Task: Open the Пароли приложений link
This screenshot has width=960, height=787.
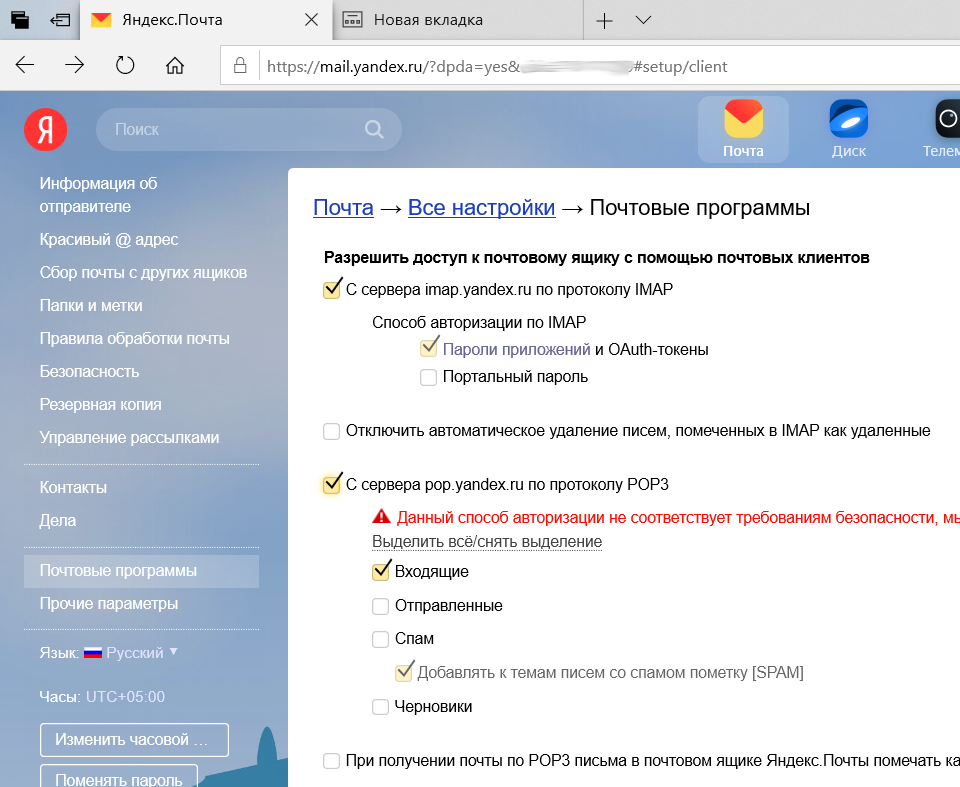Action: click(x=516, y=350)
